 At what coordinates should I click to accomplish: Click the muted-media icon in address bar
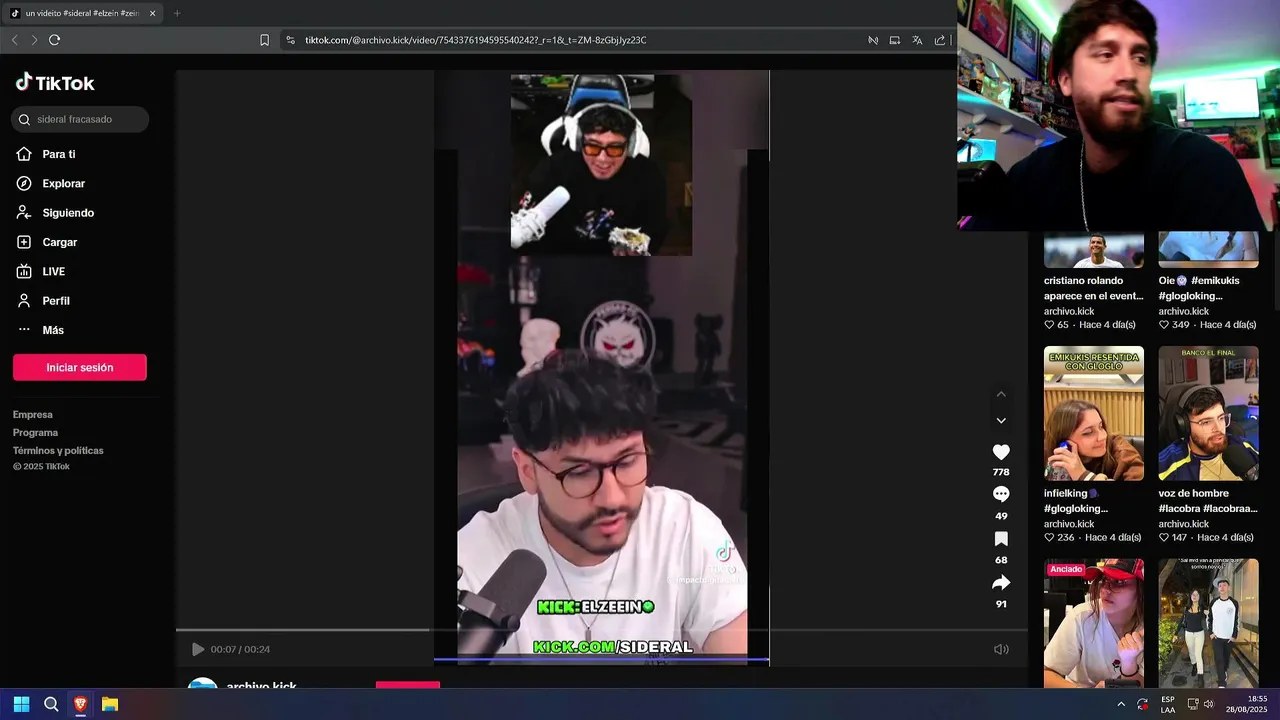(873, 40)
